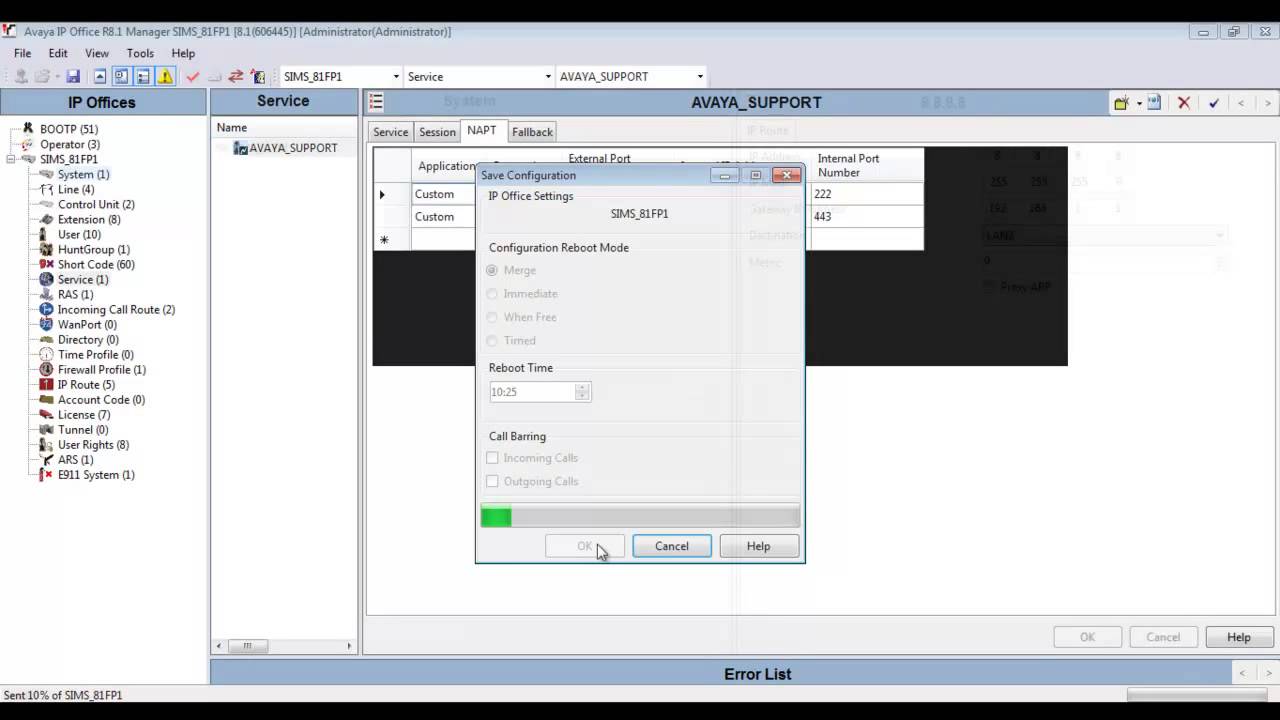Check the Outgoing Calls barring checkbox

[x=492, y=481]
